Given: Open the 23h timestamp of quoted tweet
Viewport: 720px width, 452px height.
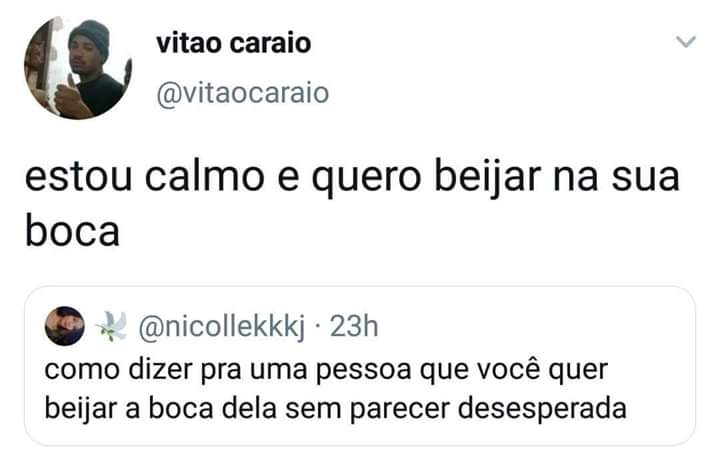Looking at the screenshot, I should (354, 327).
